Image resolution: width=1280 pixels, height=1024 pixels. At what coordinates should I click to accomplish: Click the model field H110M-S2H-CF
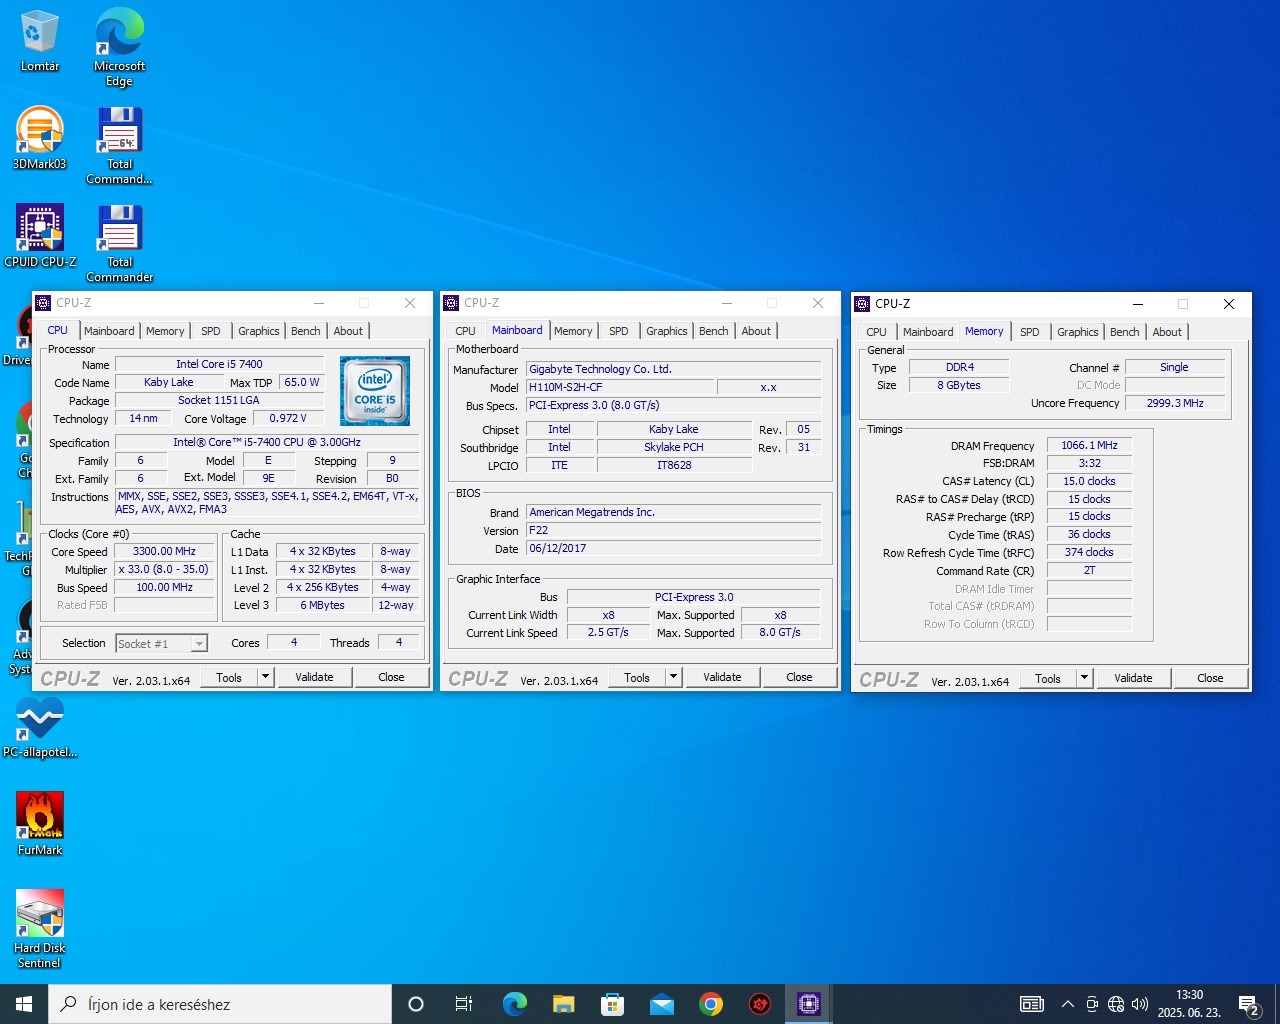(x=620, y=387)
